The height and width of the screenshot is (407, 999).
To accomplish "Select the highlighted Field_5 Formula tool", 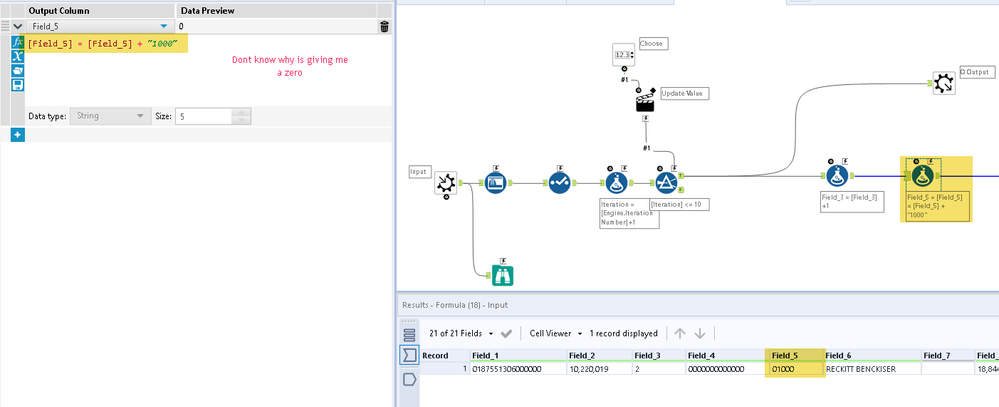I will point(923,176).
